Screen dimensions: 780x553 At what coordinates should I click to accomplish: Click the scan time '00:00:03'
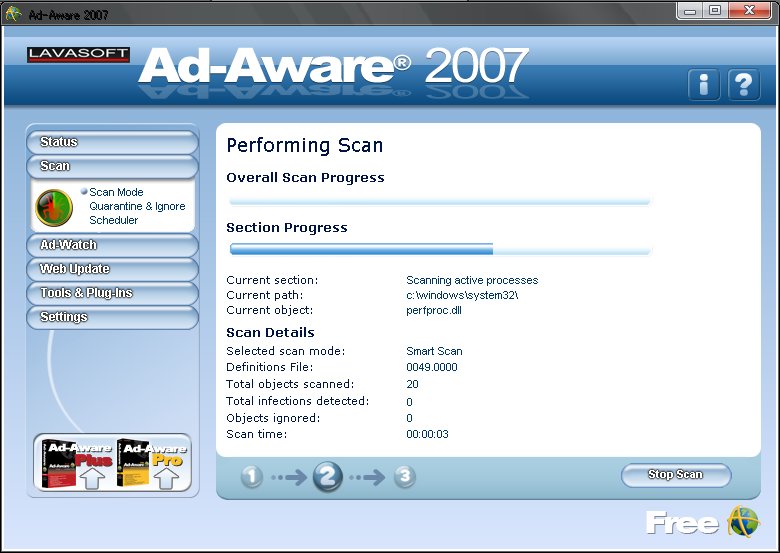(x=427, y=434)
